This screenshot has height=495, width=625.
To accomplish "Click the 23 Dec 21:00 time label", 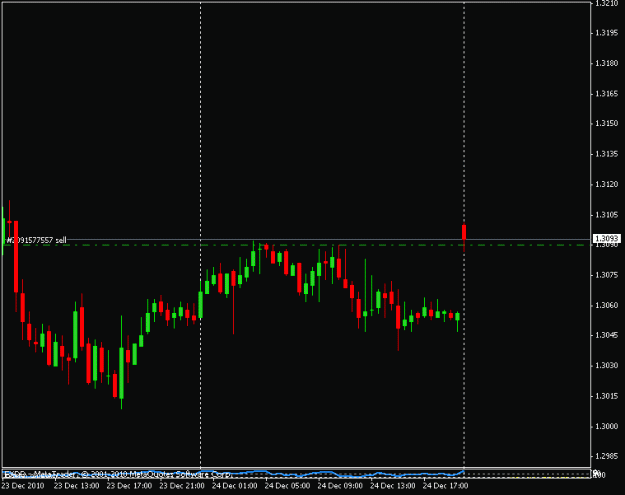I will click(182, 486).
